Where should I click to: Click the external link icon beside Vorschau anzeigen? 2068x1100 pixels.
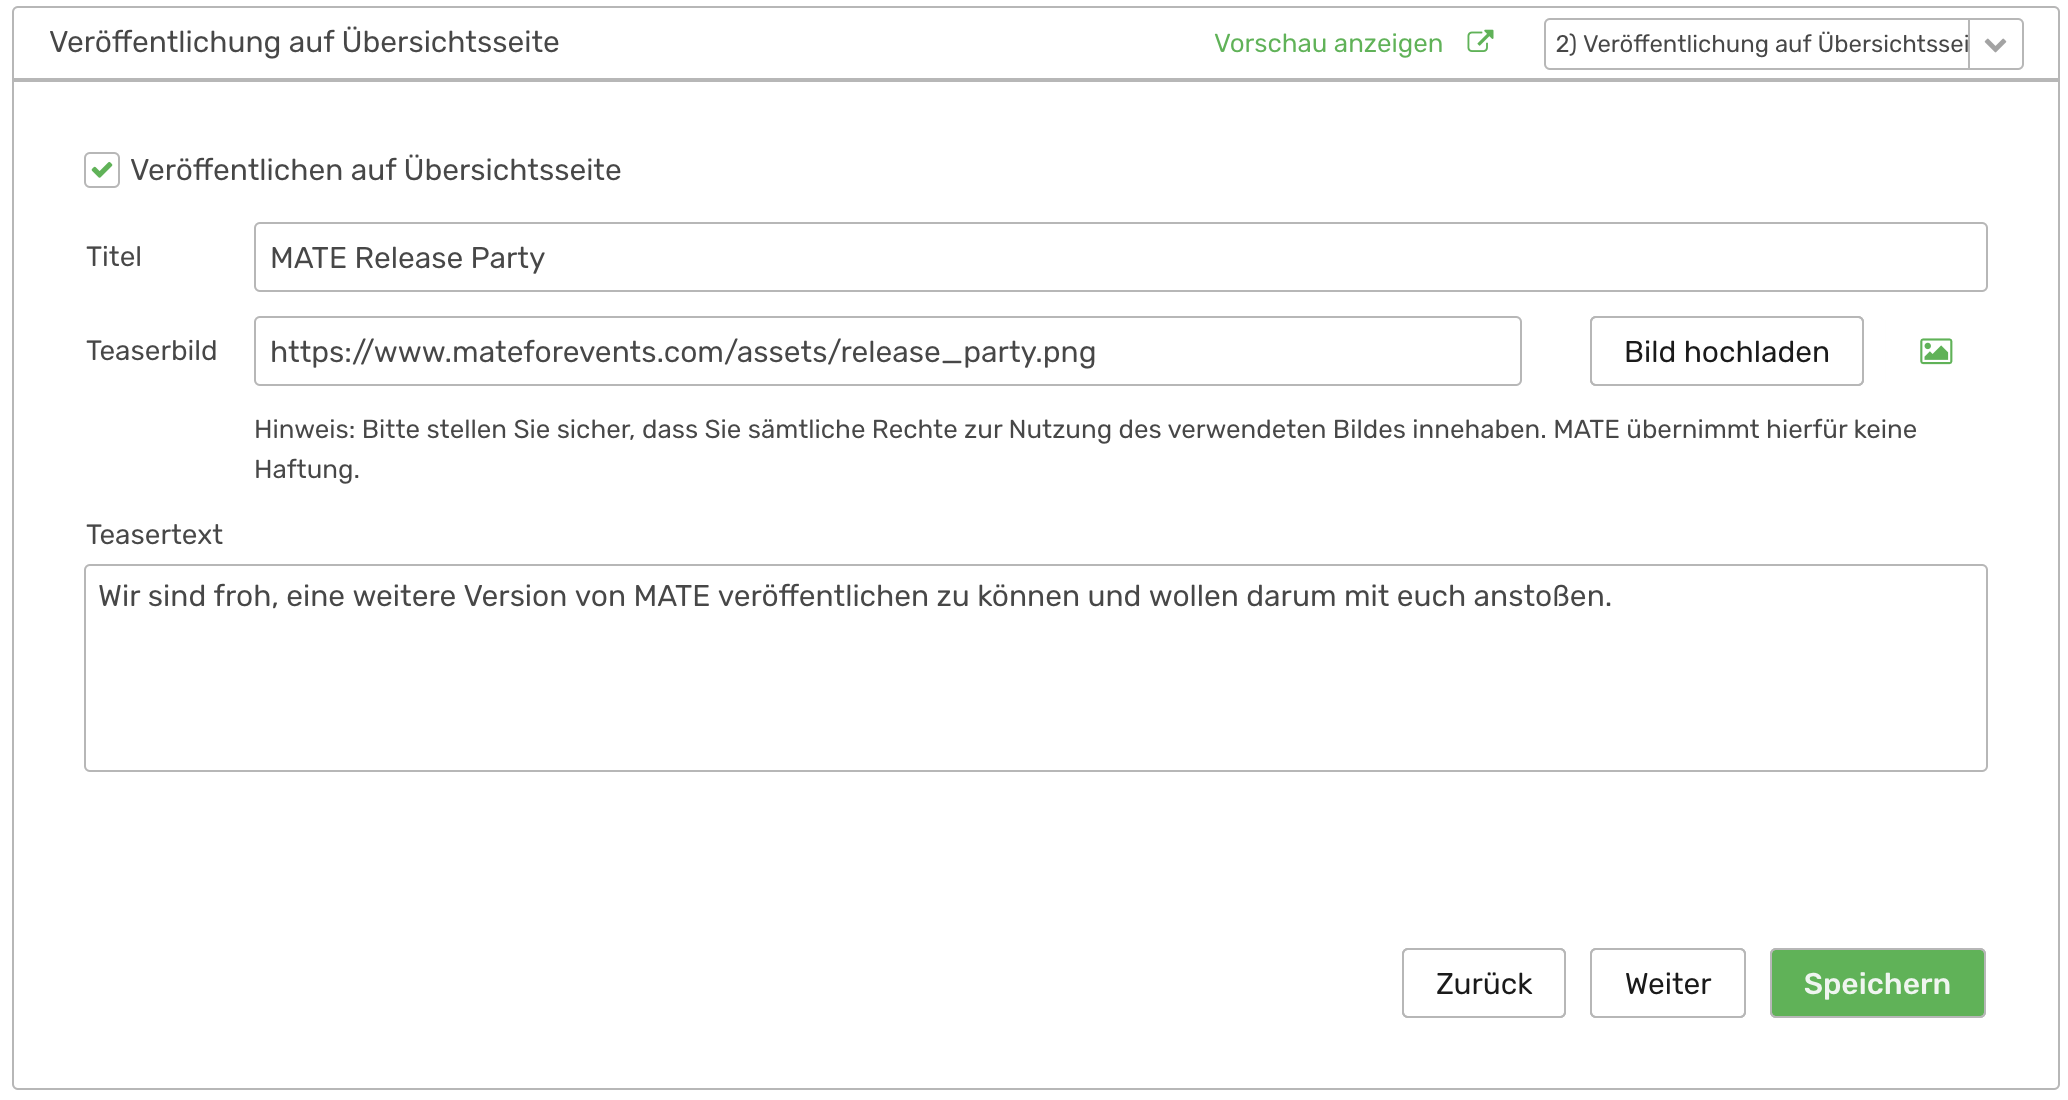click(x=1480, y=42)
